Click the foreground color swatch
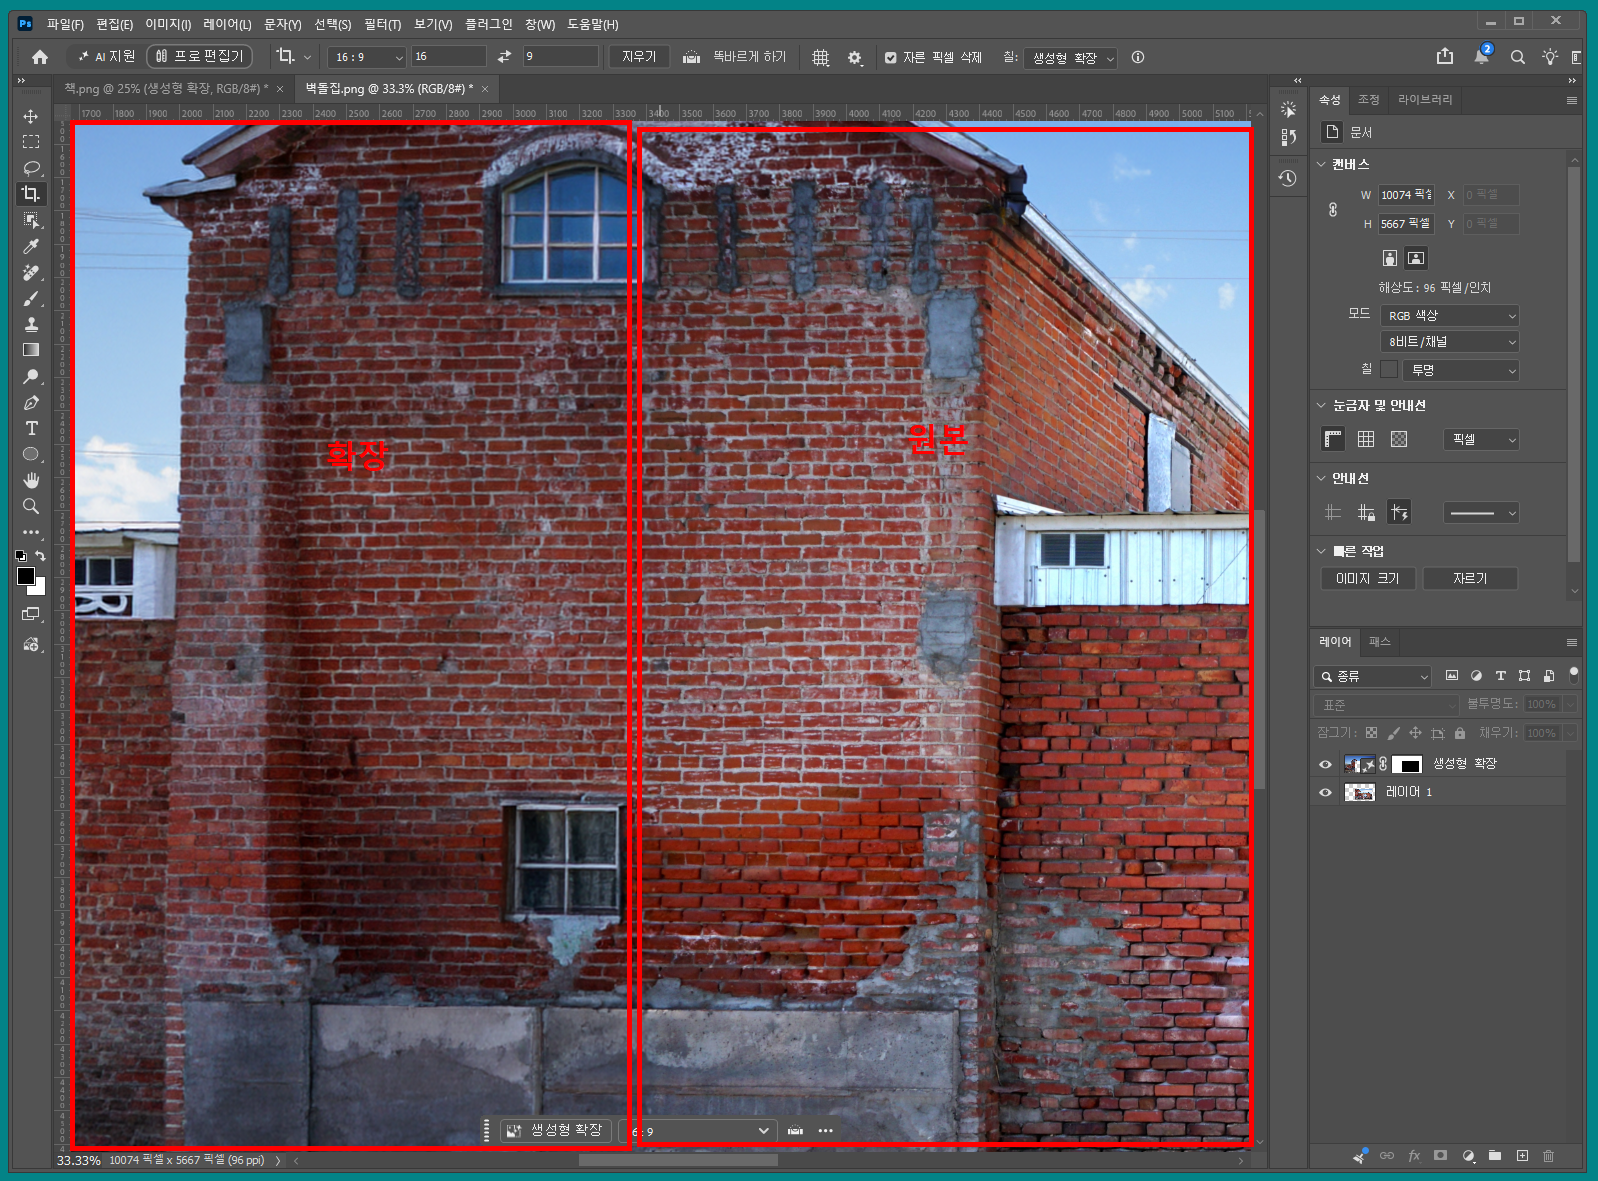1598x1181 pixels. pyautogui.click(x=26, y=576)
